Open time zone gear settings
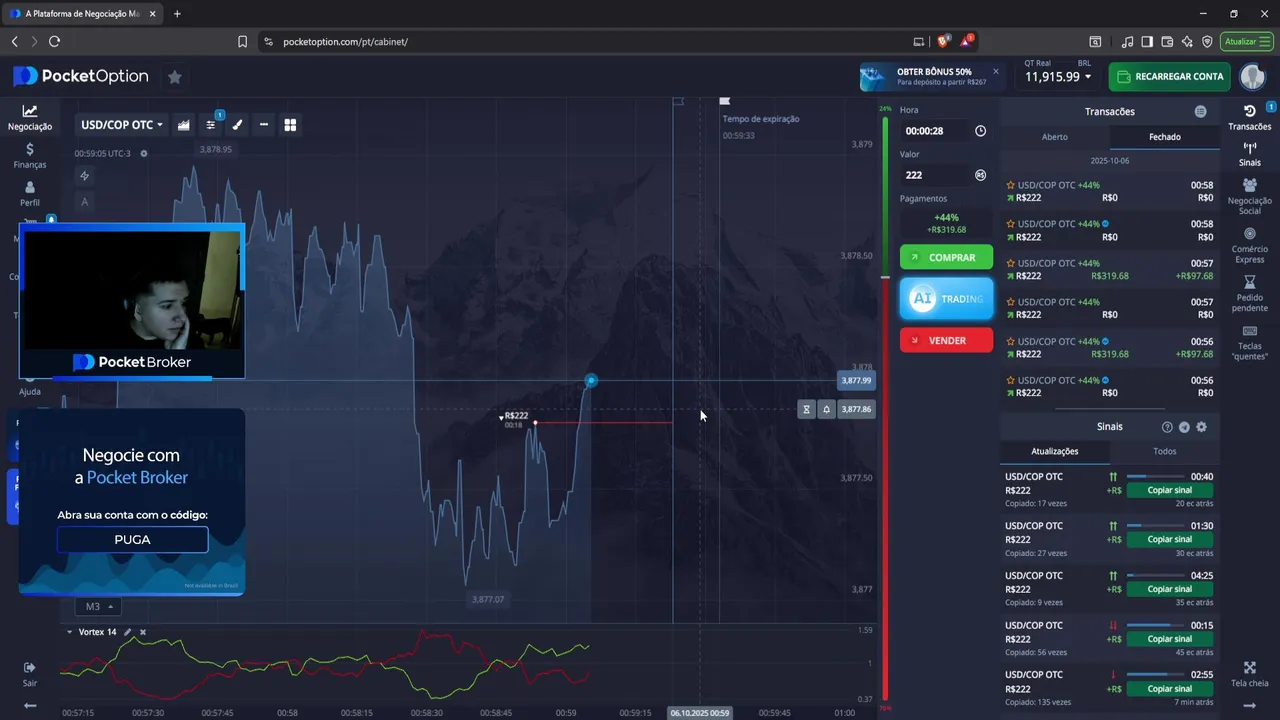This screenshot has height=720, width=1280. (144, 154)
